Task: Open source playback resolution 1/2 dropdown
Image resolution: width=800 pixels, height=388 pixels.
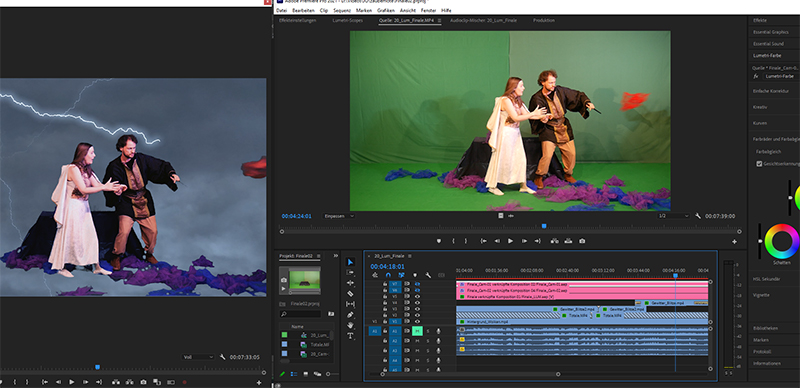Action: 673,216
